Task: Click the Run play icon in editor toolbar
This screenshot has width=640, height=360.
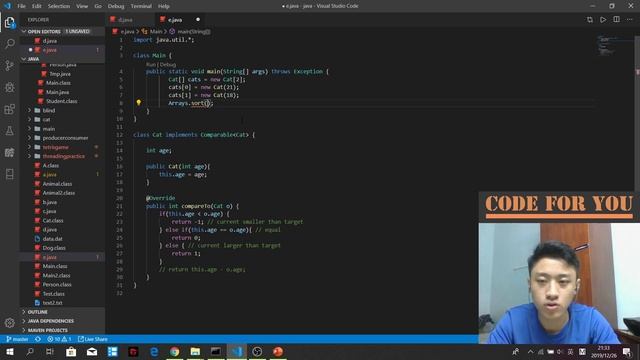Action: [x=603, y=20]
